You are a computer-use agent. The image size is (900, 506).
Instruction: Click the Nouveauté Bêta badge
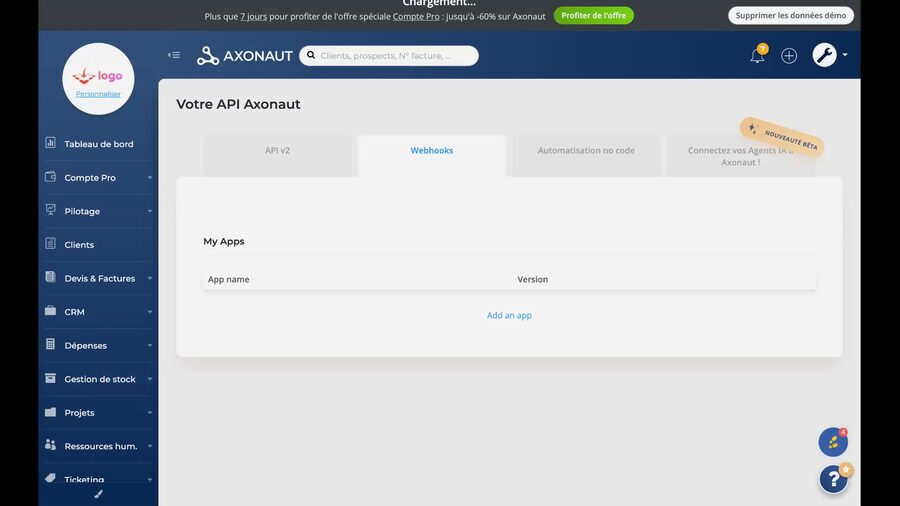(x=782, y=138)
